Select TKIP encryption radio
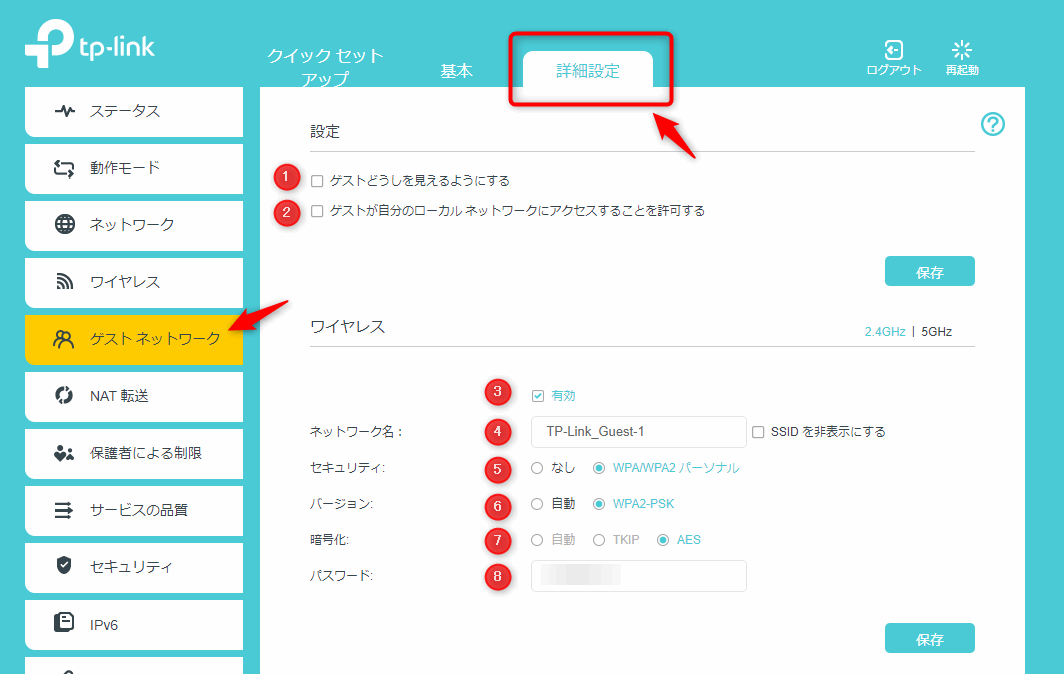The width and height of the screenshot is (1064, 674). point(598,540)
